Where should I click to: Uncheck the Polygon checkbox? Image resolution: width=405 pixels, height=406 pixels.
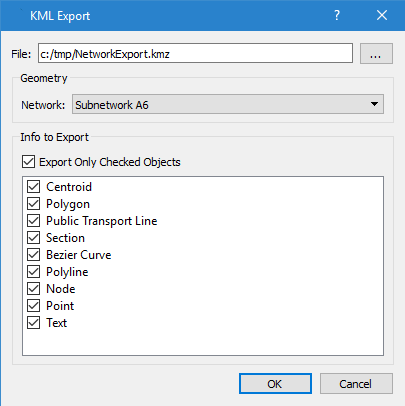tap(33, 204)
